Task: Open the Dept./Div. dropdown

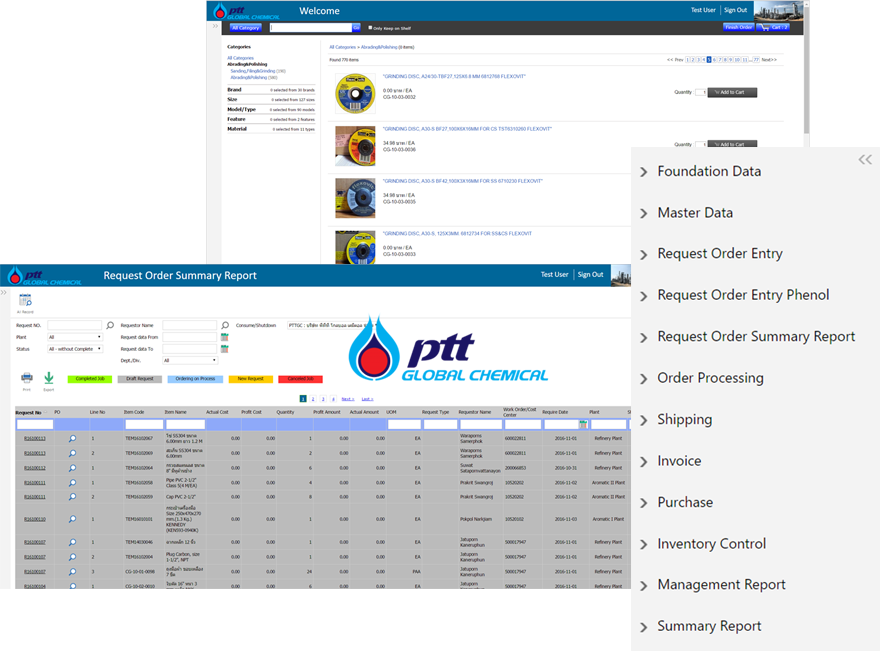Action: point(190,360)
